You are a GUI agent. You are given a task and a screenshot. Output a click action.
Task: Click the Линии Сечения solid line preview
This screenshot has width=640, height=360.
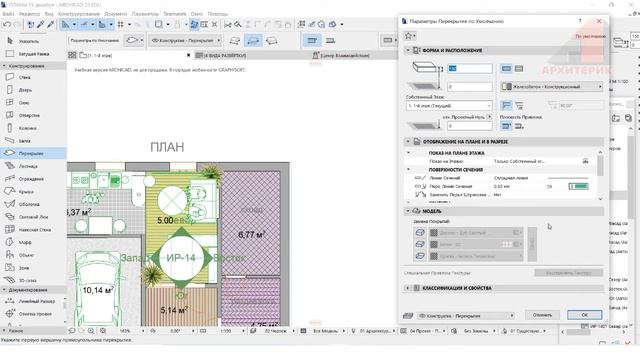coord(568,178)
